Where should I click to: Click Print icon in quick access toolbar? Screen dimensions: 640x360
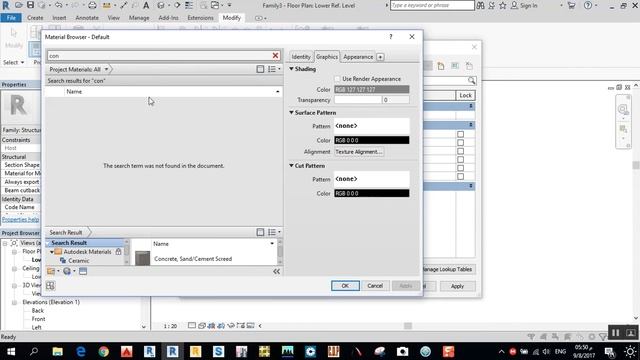92,5
